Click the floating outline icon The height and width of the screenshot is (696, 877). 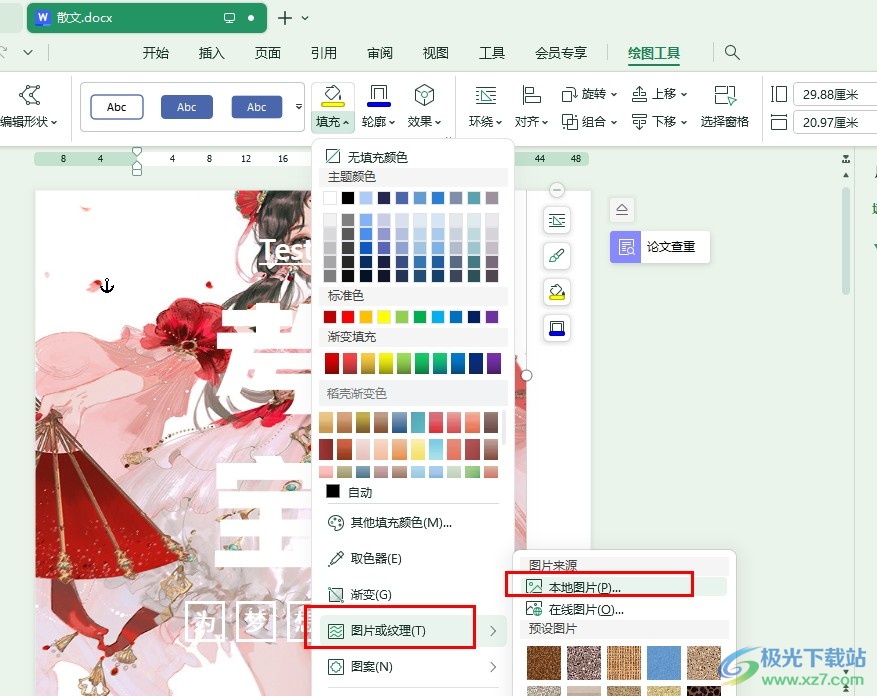tap(557, 328)
